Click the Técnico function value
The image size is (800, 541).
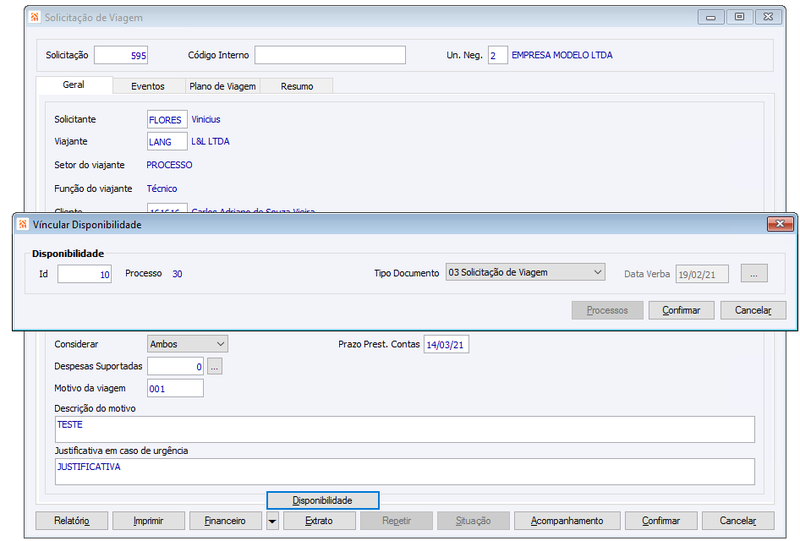coord(162,188)
